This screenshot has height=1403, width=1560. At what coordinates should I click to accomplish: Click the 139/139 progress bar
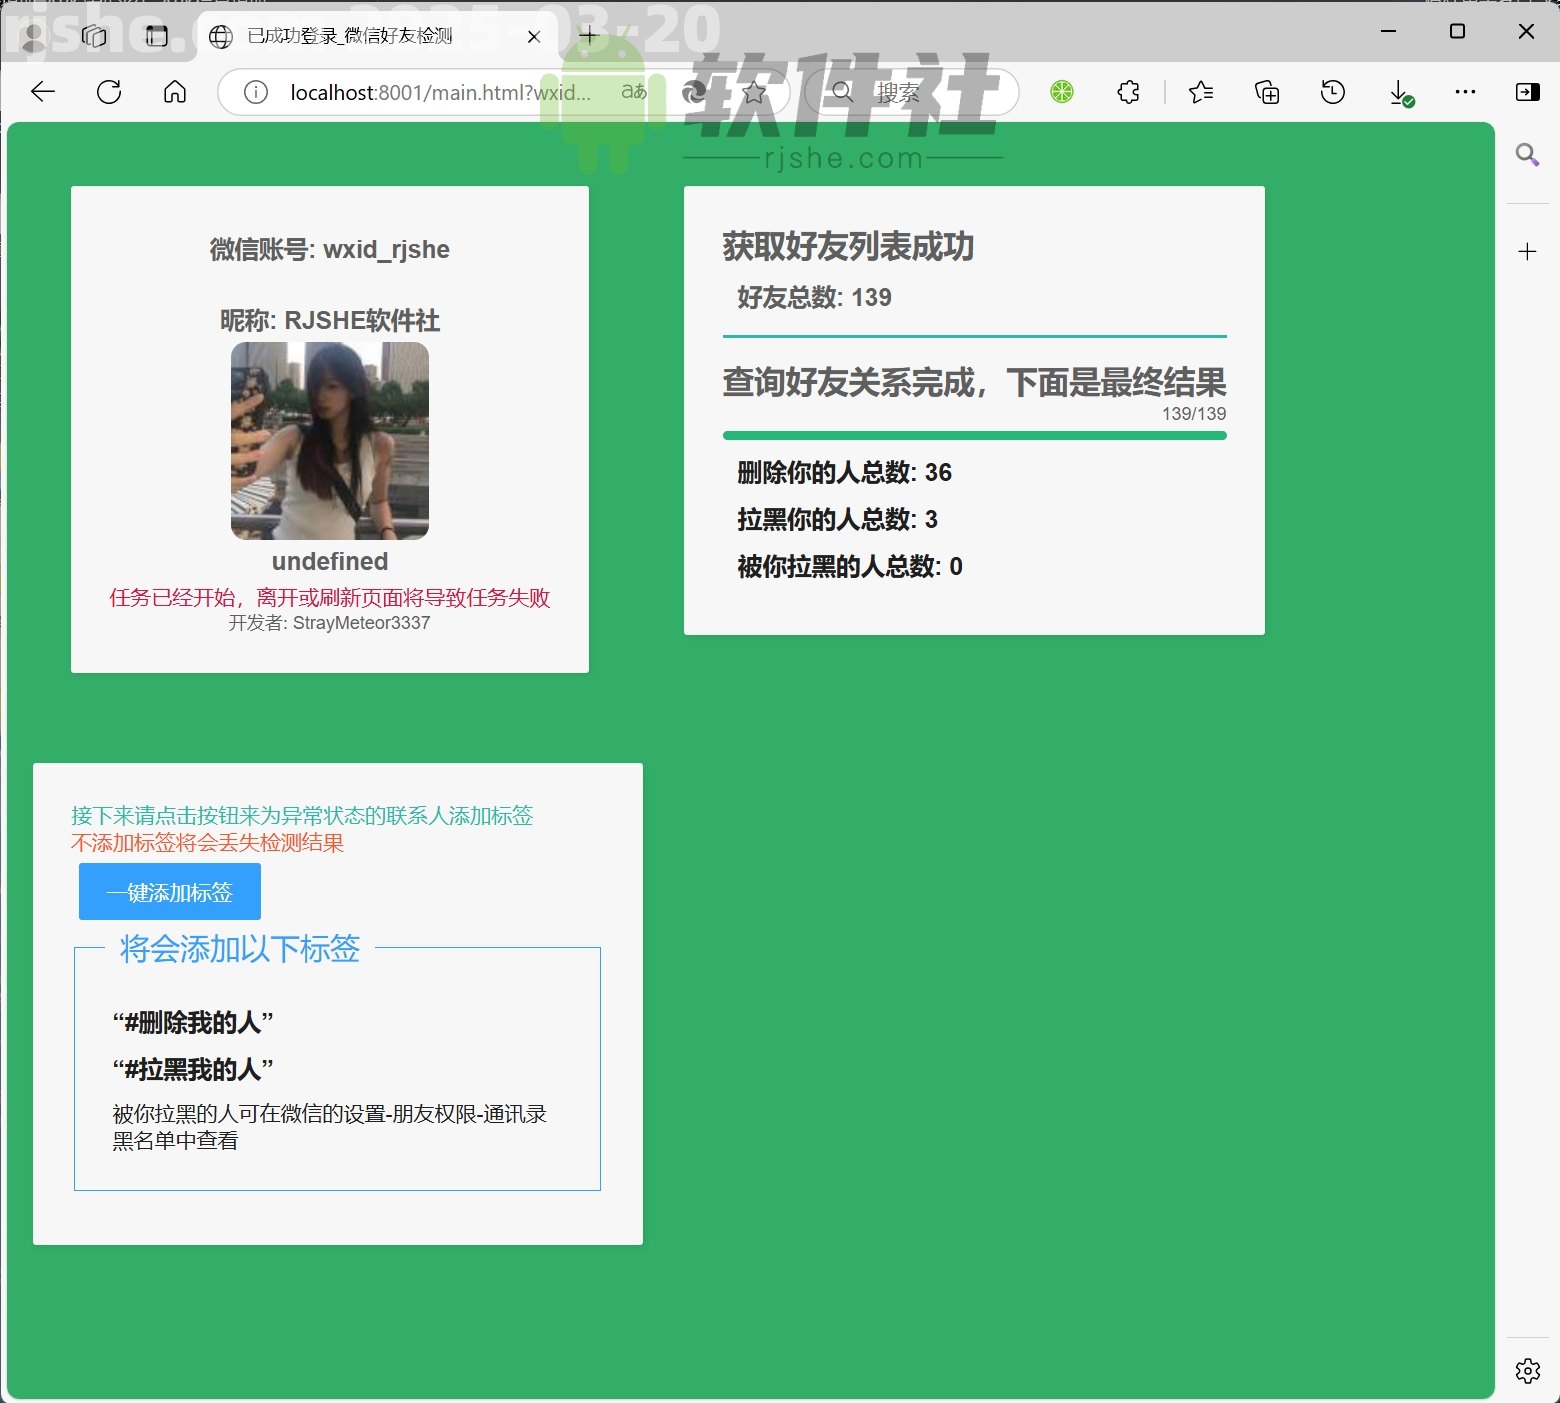coord(975,434)
